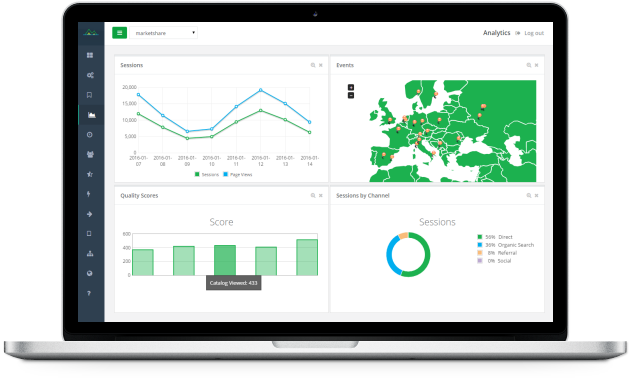Image resolution: width=632 pixels, height=378 pixels.
Task: Toggle Page Views series in chart legend
Action: [x=238, y=174]
